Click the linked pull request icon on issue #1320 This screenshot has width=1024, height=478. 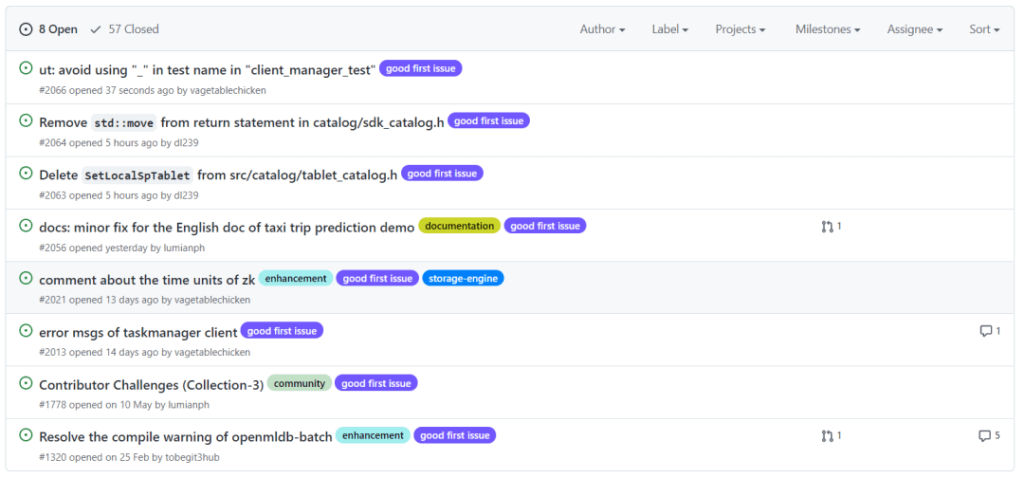pos(827,436)
